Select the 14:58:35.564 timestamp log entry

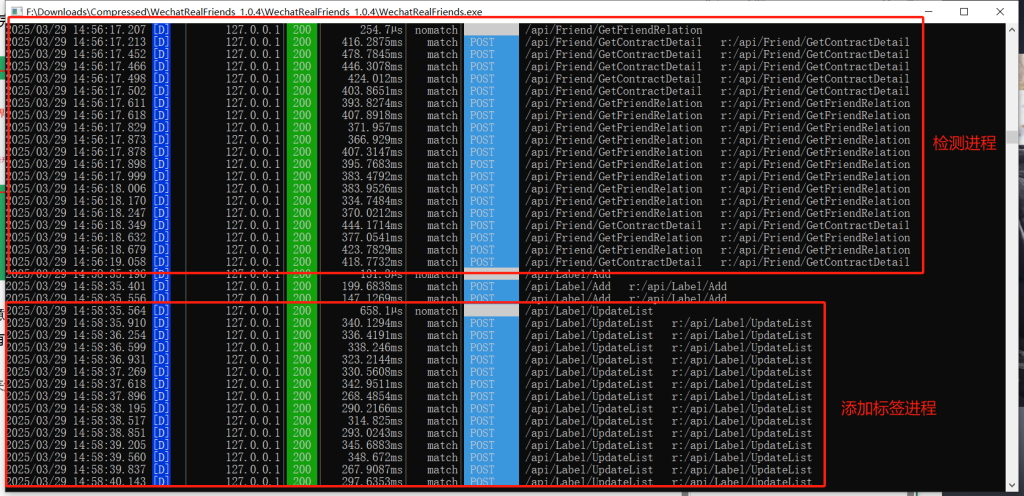pos(75,311)
